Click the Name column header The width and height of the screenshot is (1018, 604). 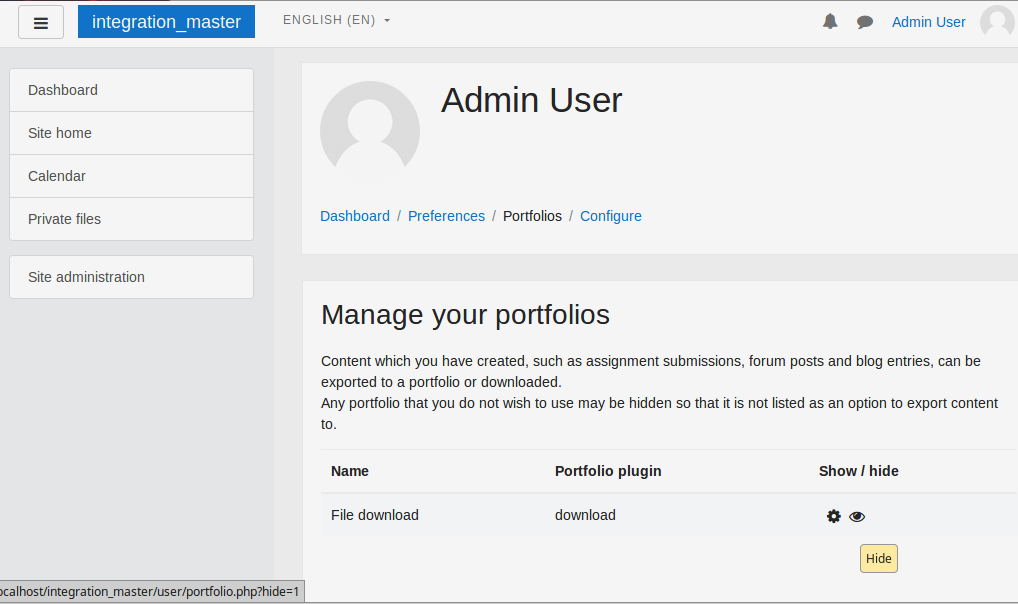click(349, 471)
